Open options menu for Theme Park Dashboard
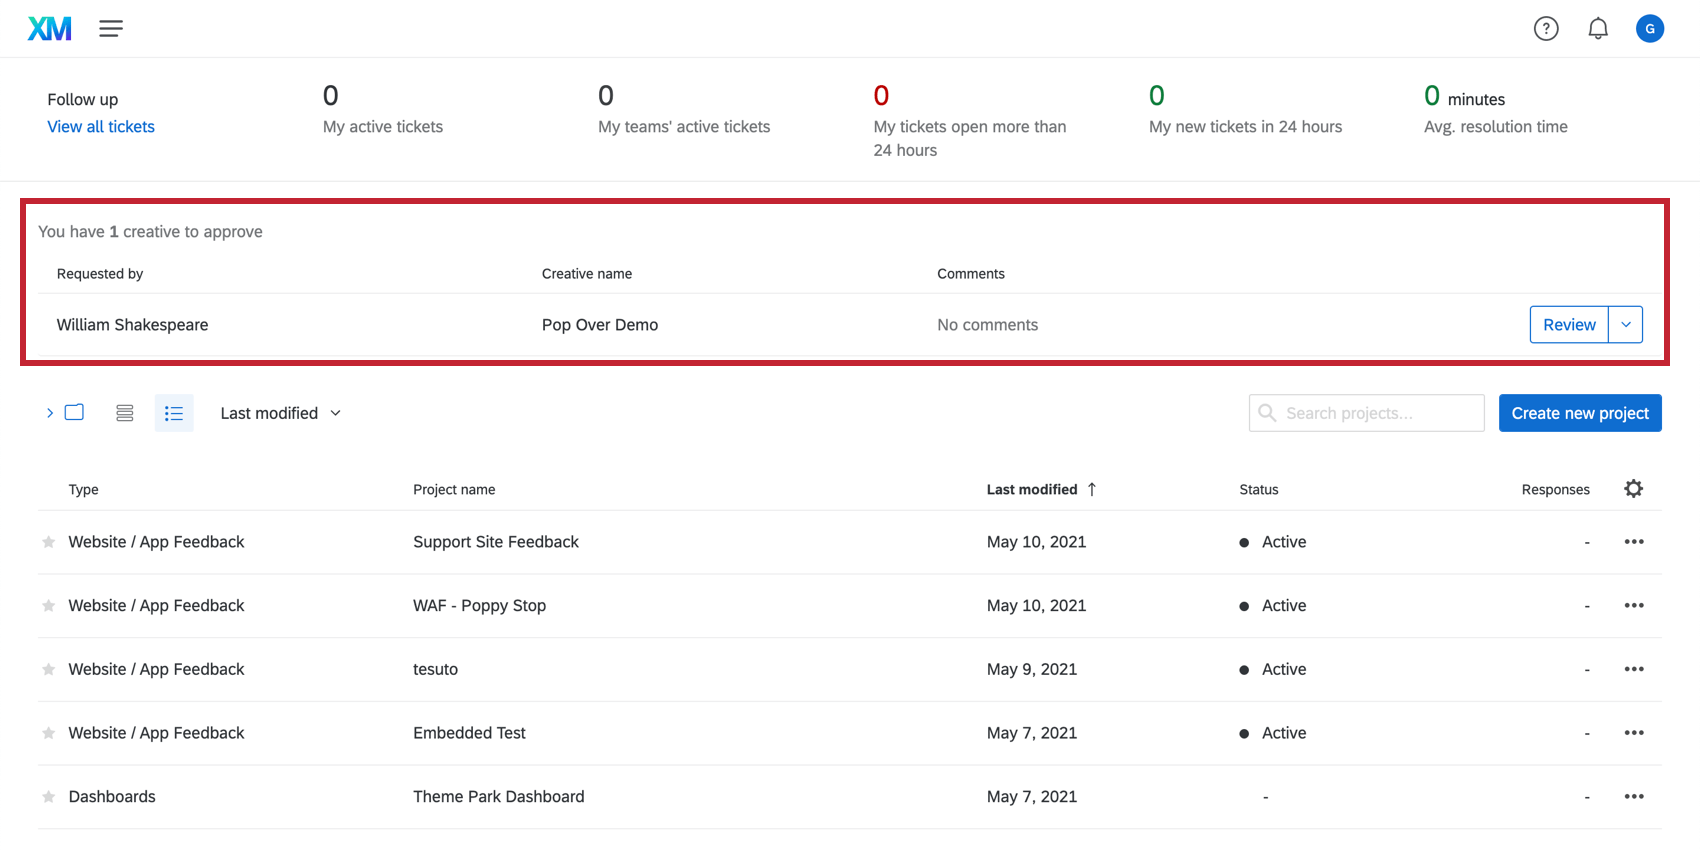 pyautogui.click(x=1634, y=797)
